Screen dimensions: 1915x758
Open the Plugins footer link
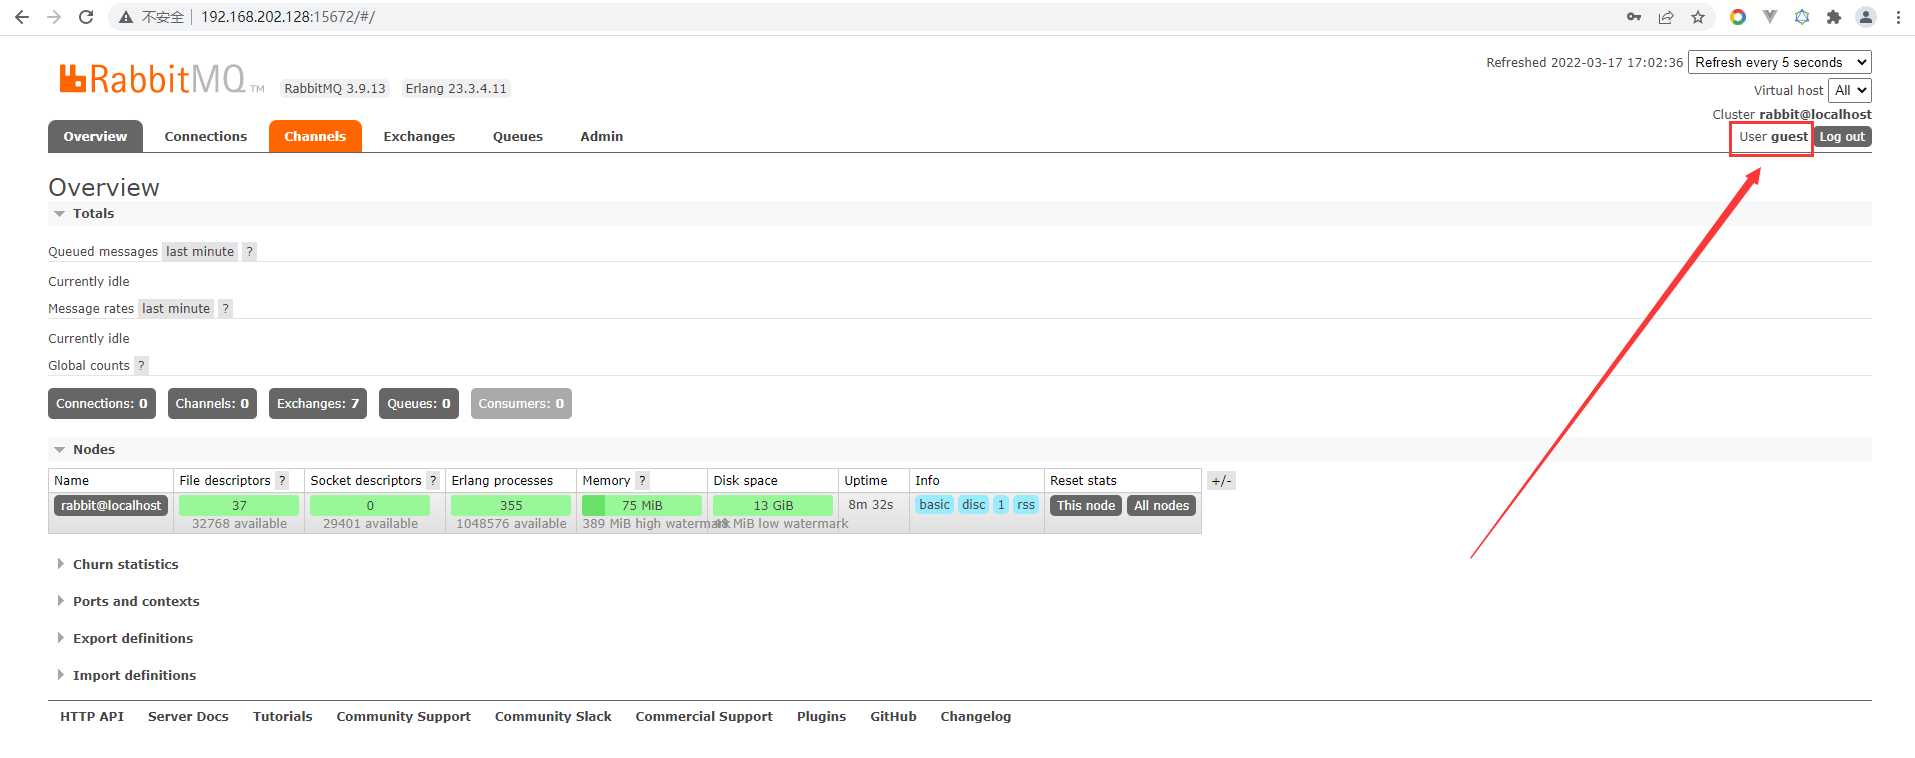822,717
